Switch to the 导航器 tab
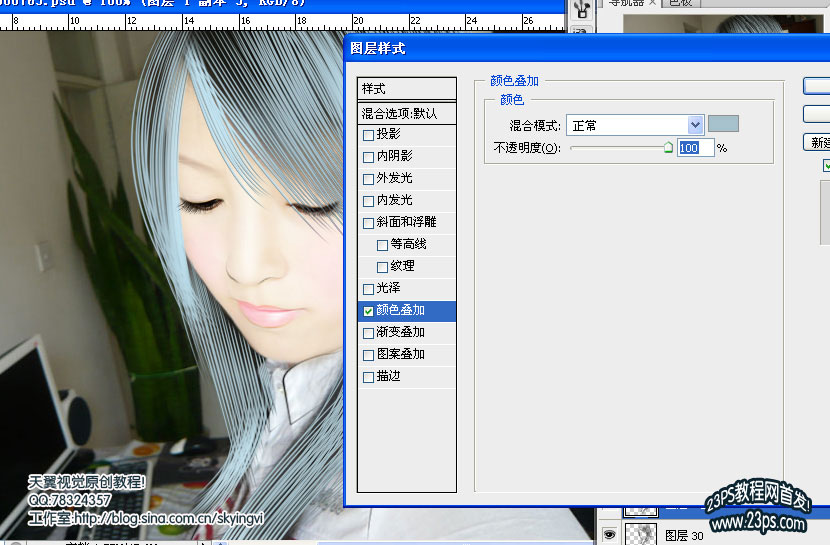 pos(626,3)
